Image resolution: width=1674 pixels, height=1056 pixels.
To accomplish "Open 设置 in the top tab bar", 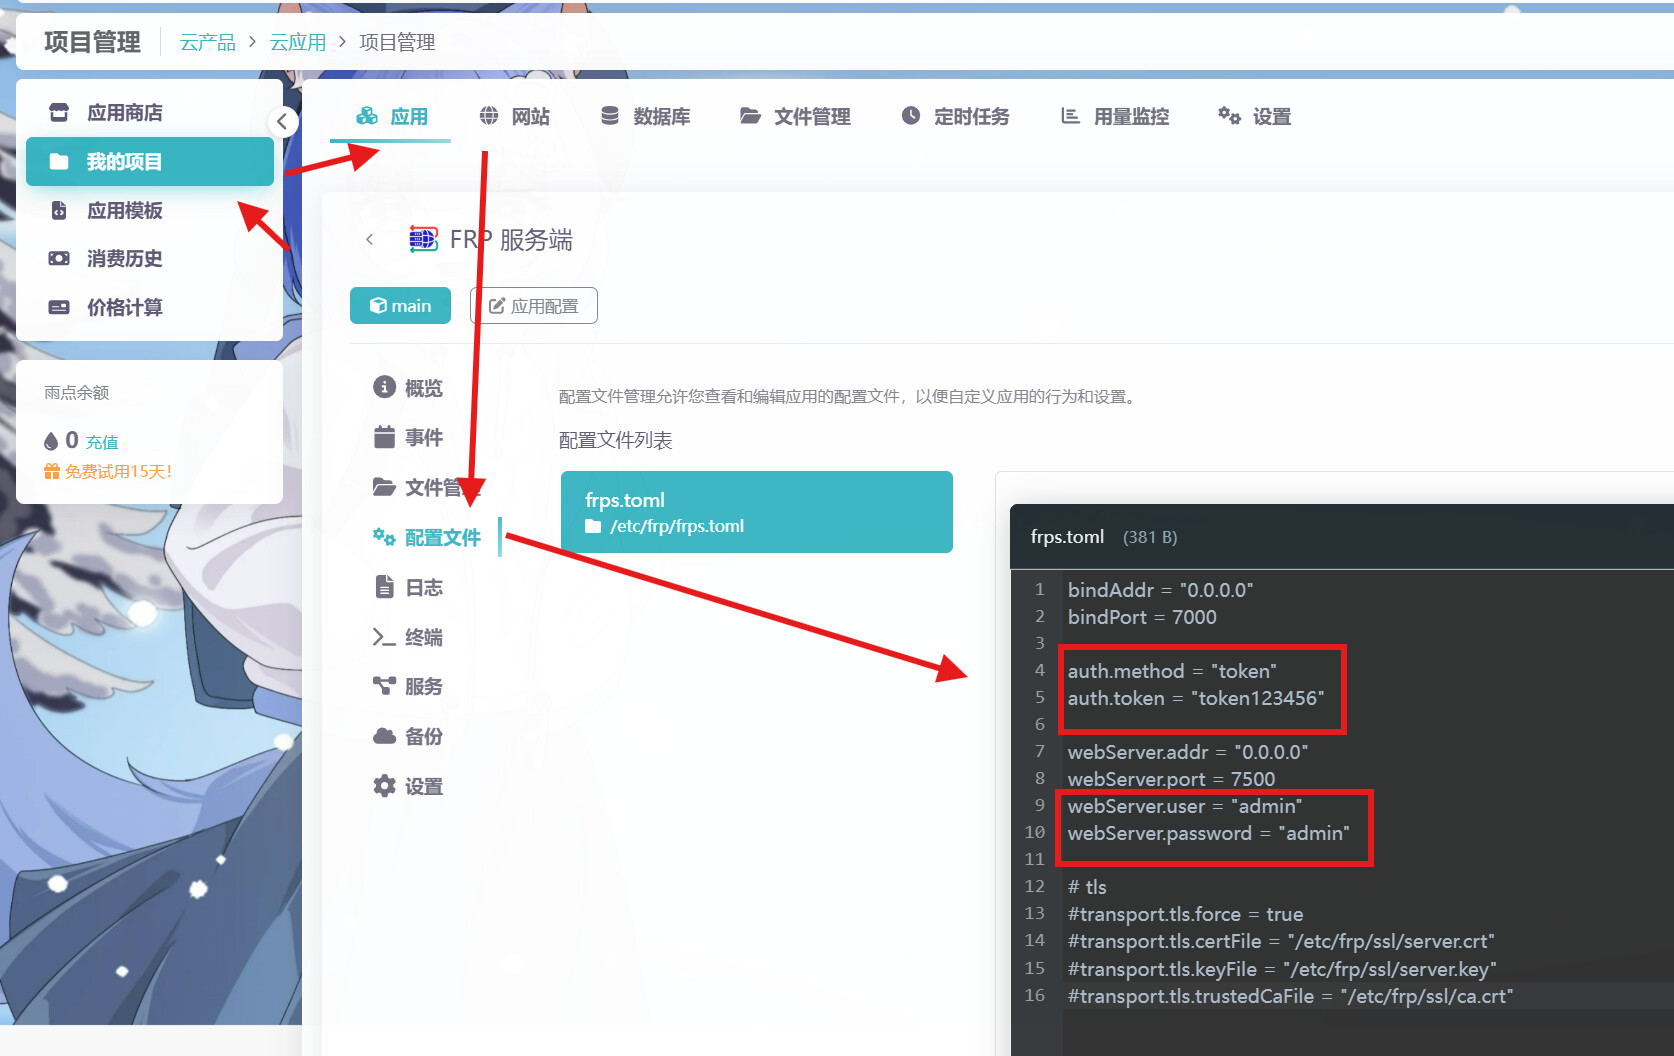I will point(1255,117).
